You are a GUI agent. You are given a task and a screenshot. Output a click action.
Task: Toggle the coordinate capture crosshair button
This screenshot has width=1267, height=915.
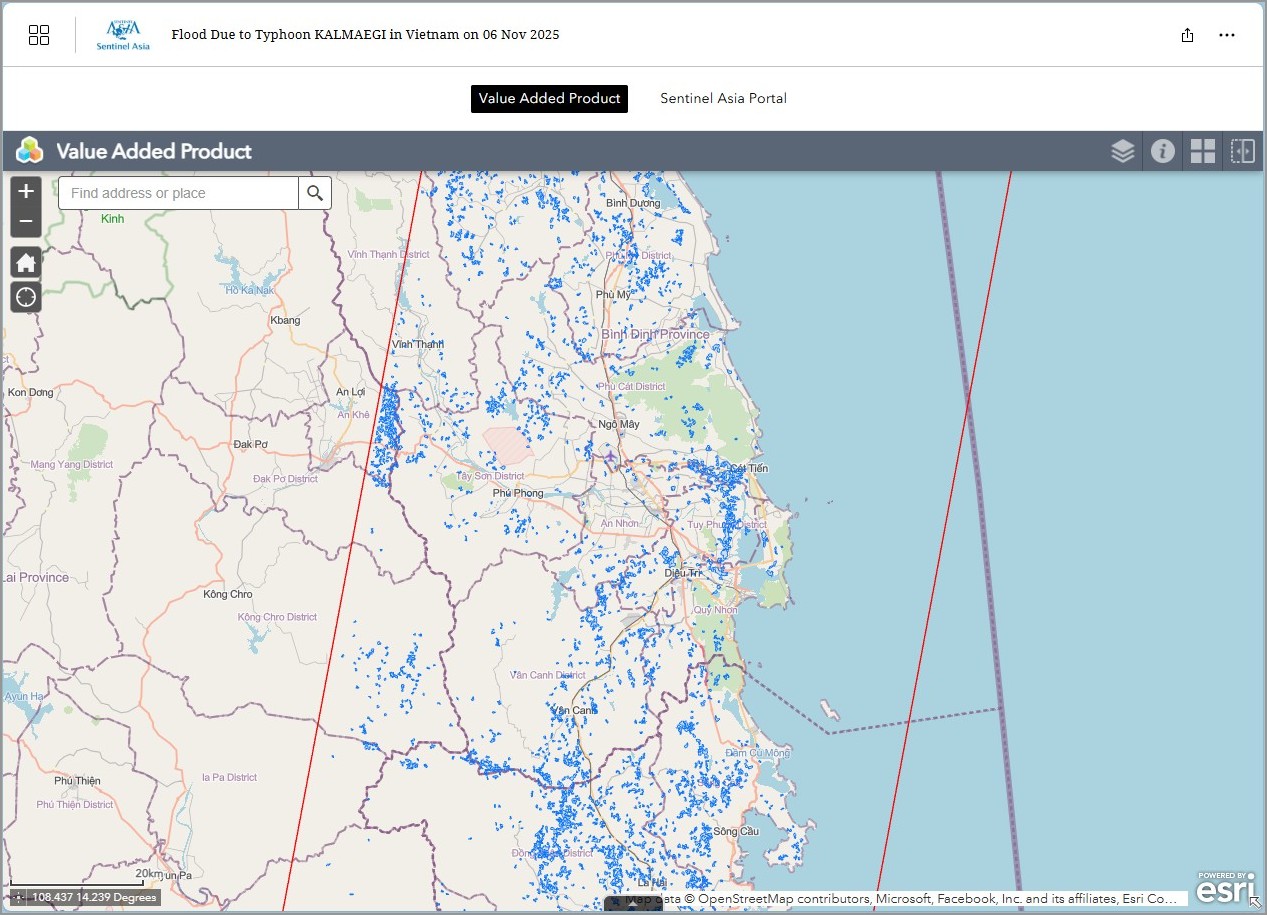click(x=19, y=897)
